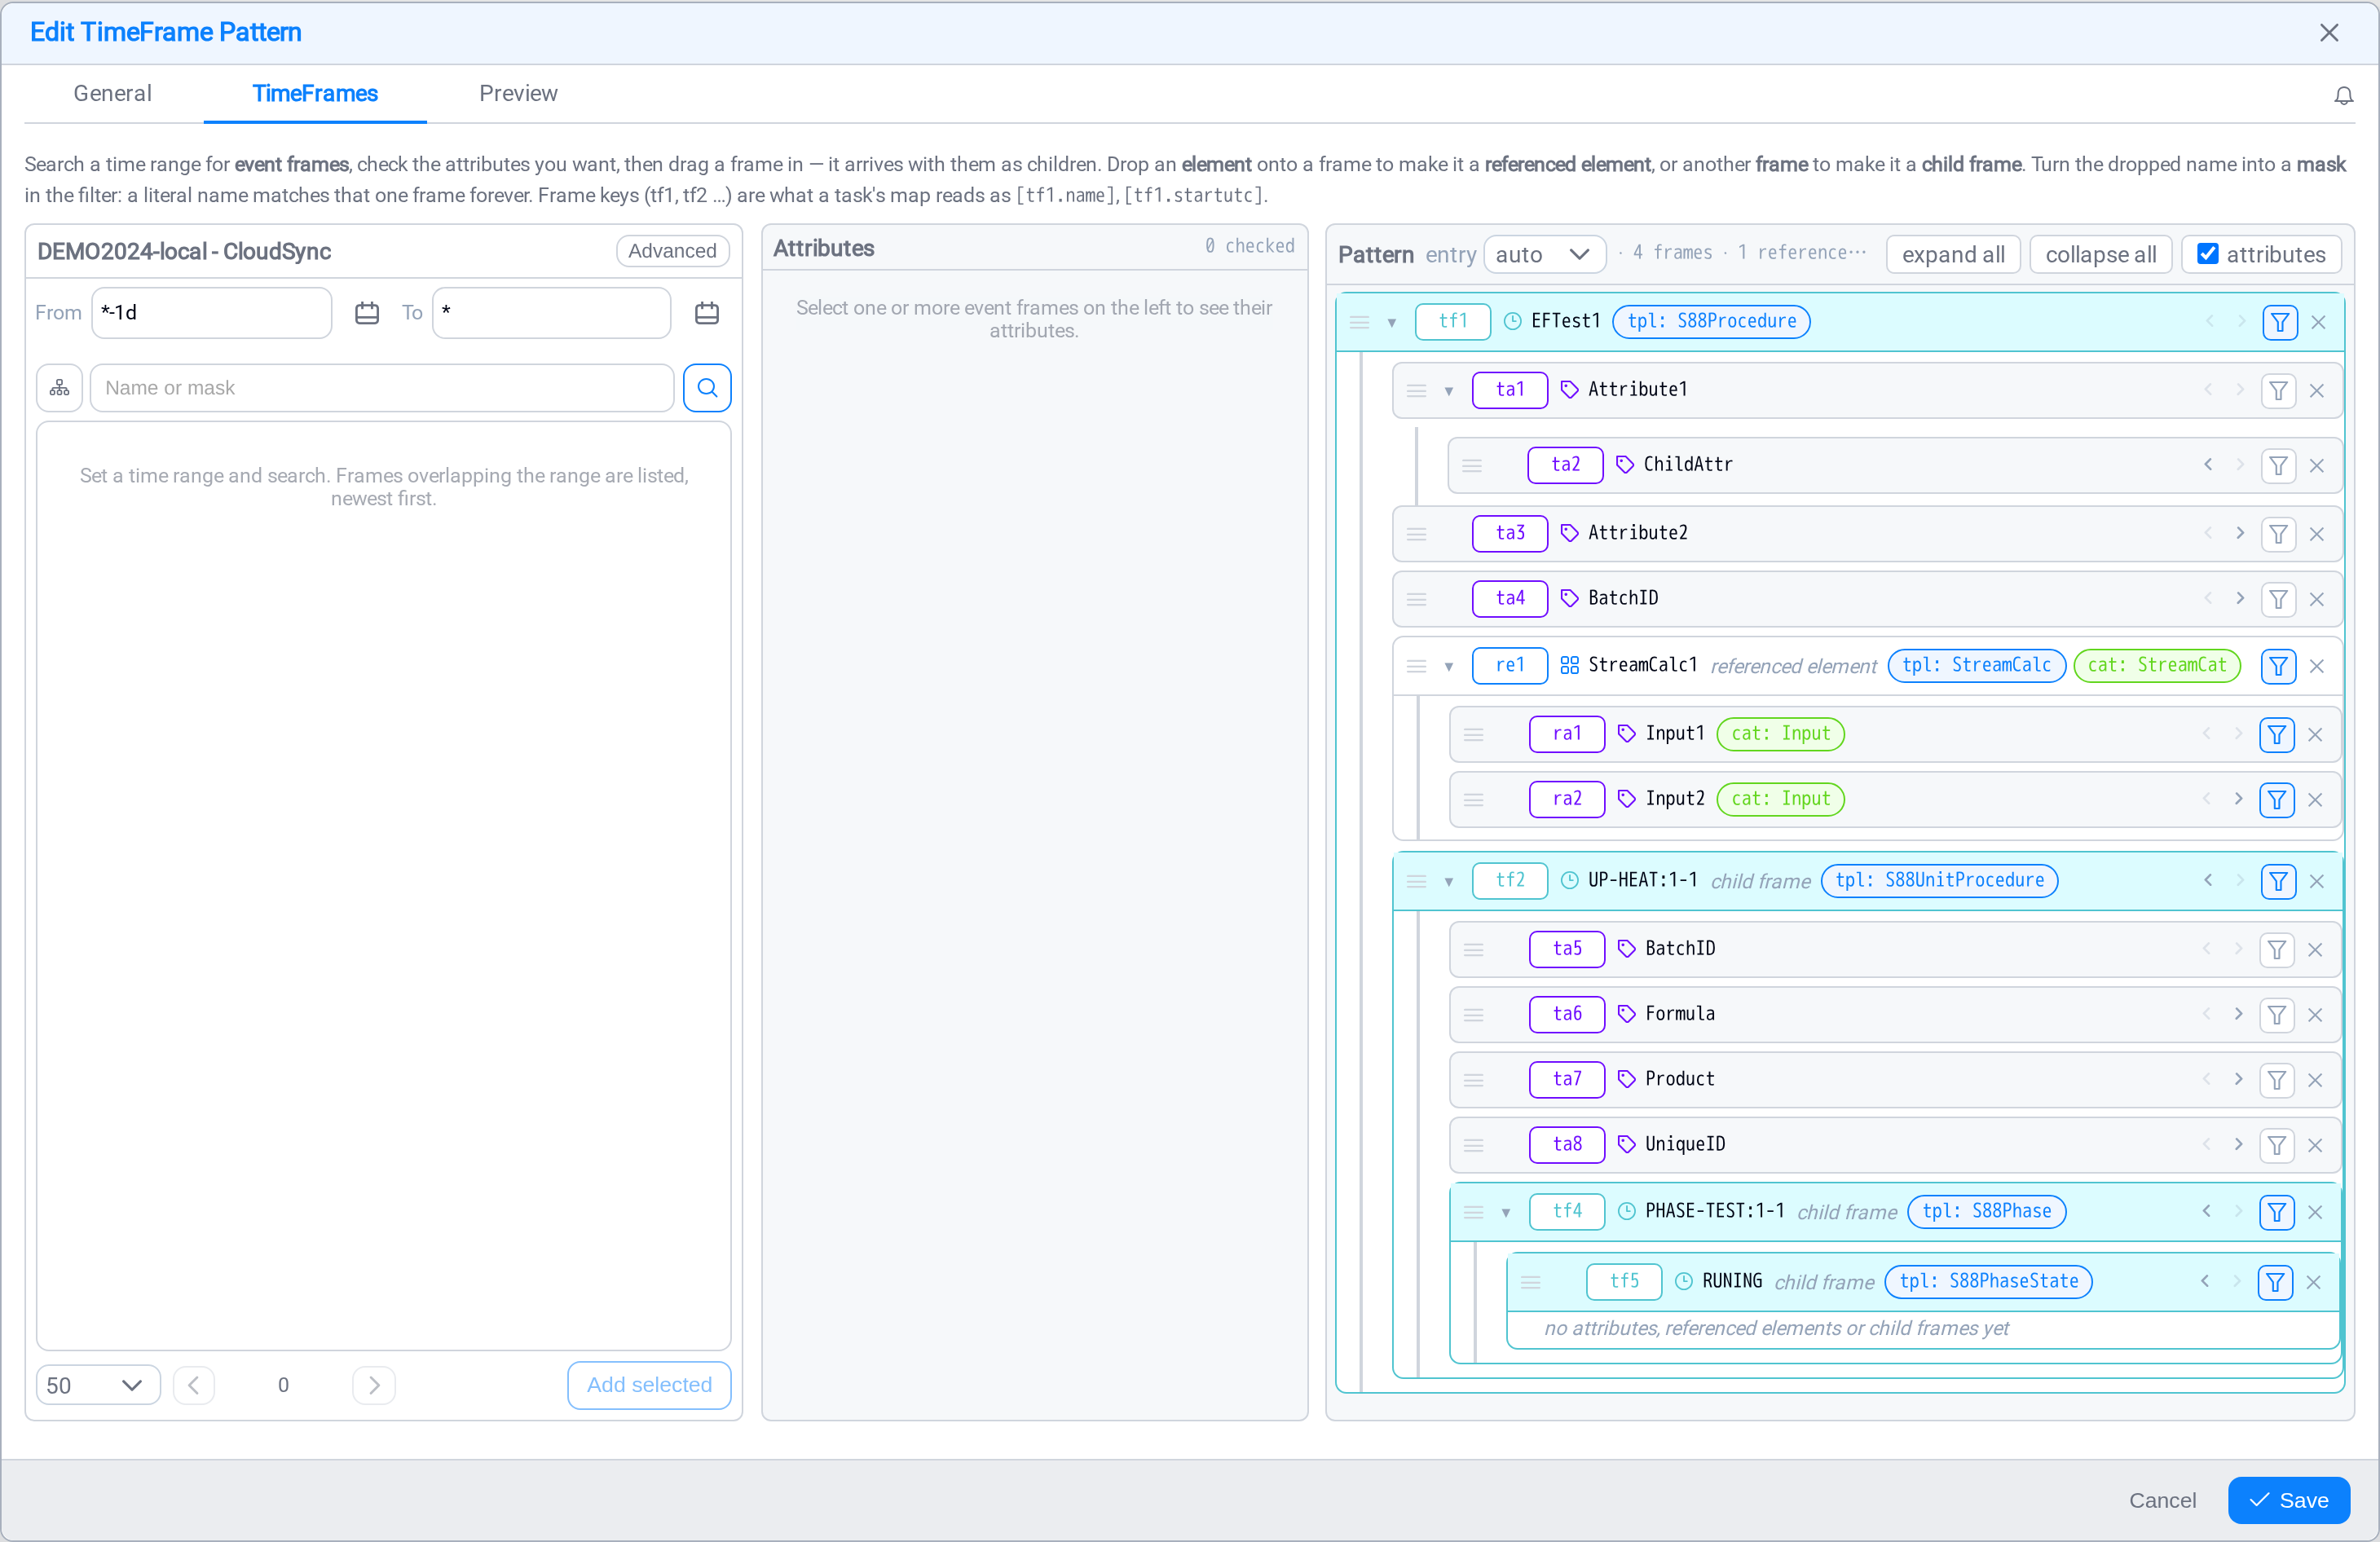Collapse the StreamCalc1 element node
2380x1542 pixels.
click(x=1448, y=666)
